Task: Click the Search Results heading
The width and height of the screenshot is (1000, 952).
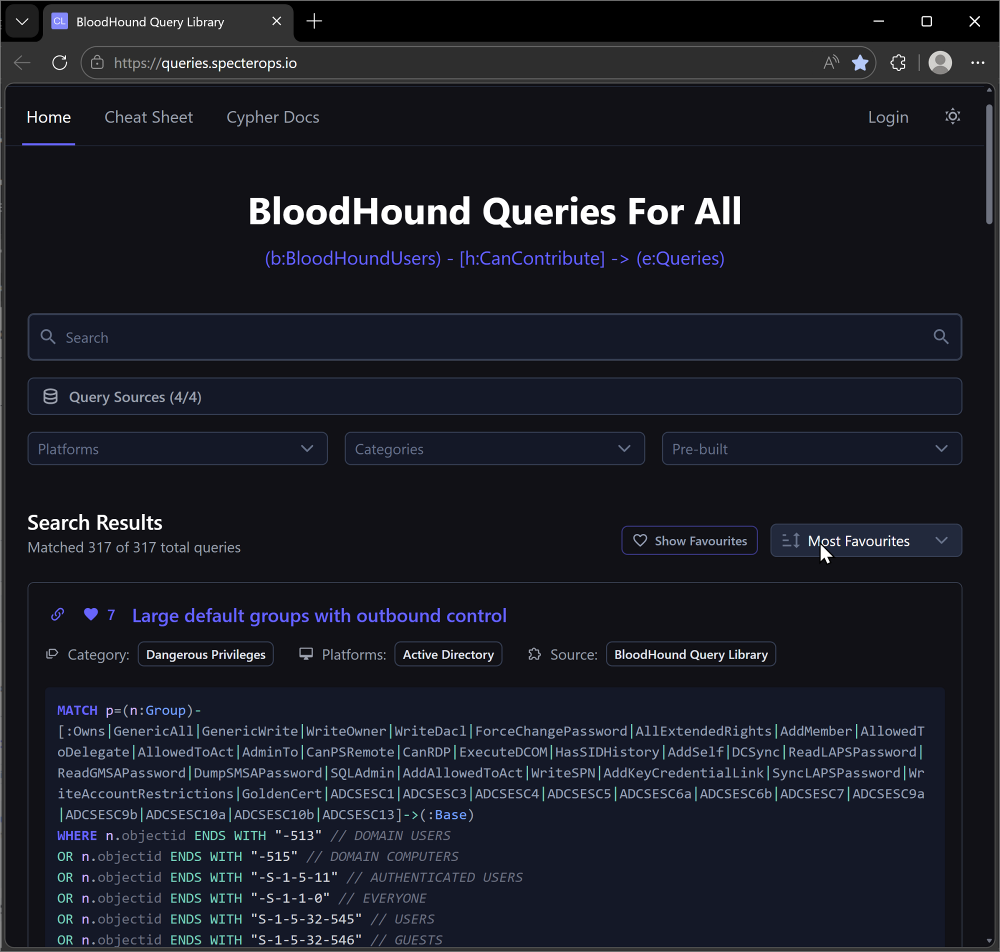Action: tap(95, 523)
